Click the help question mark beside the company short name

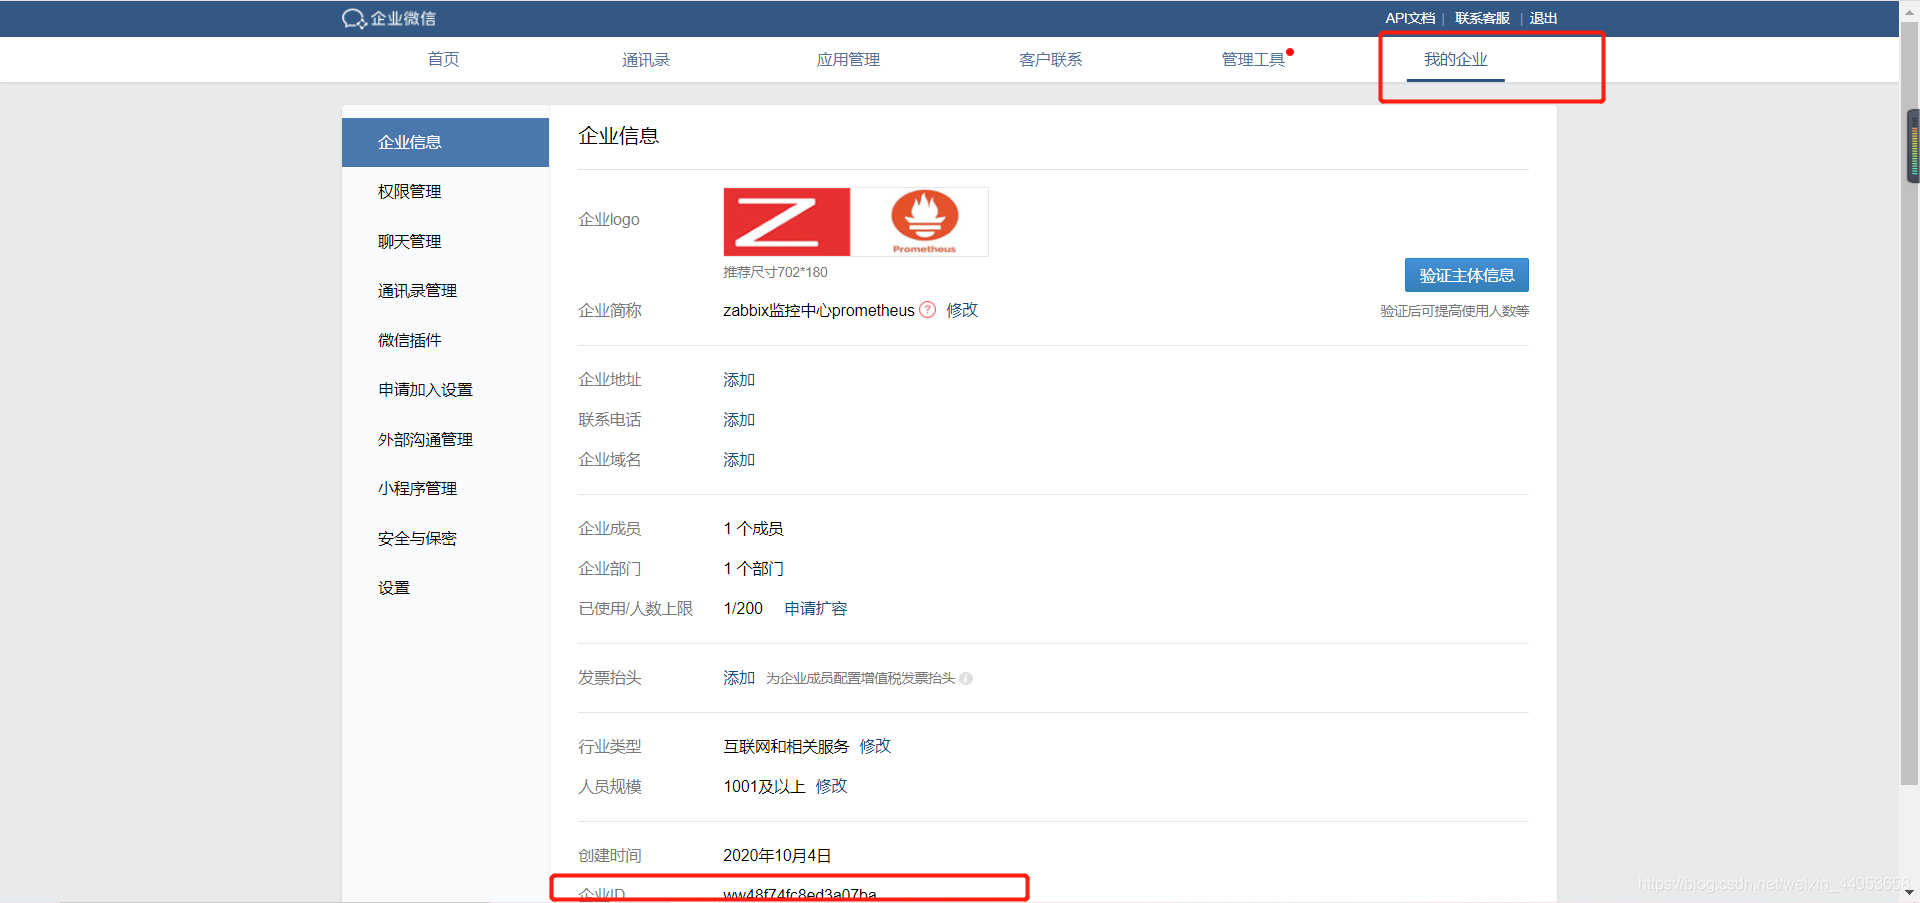pyautogui.click(x=927, y=310)
